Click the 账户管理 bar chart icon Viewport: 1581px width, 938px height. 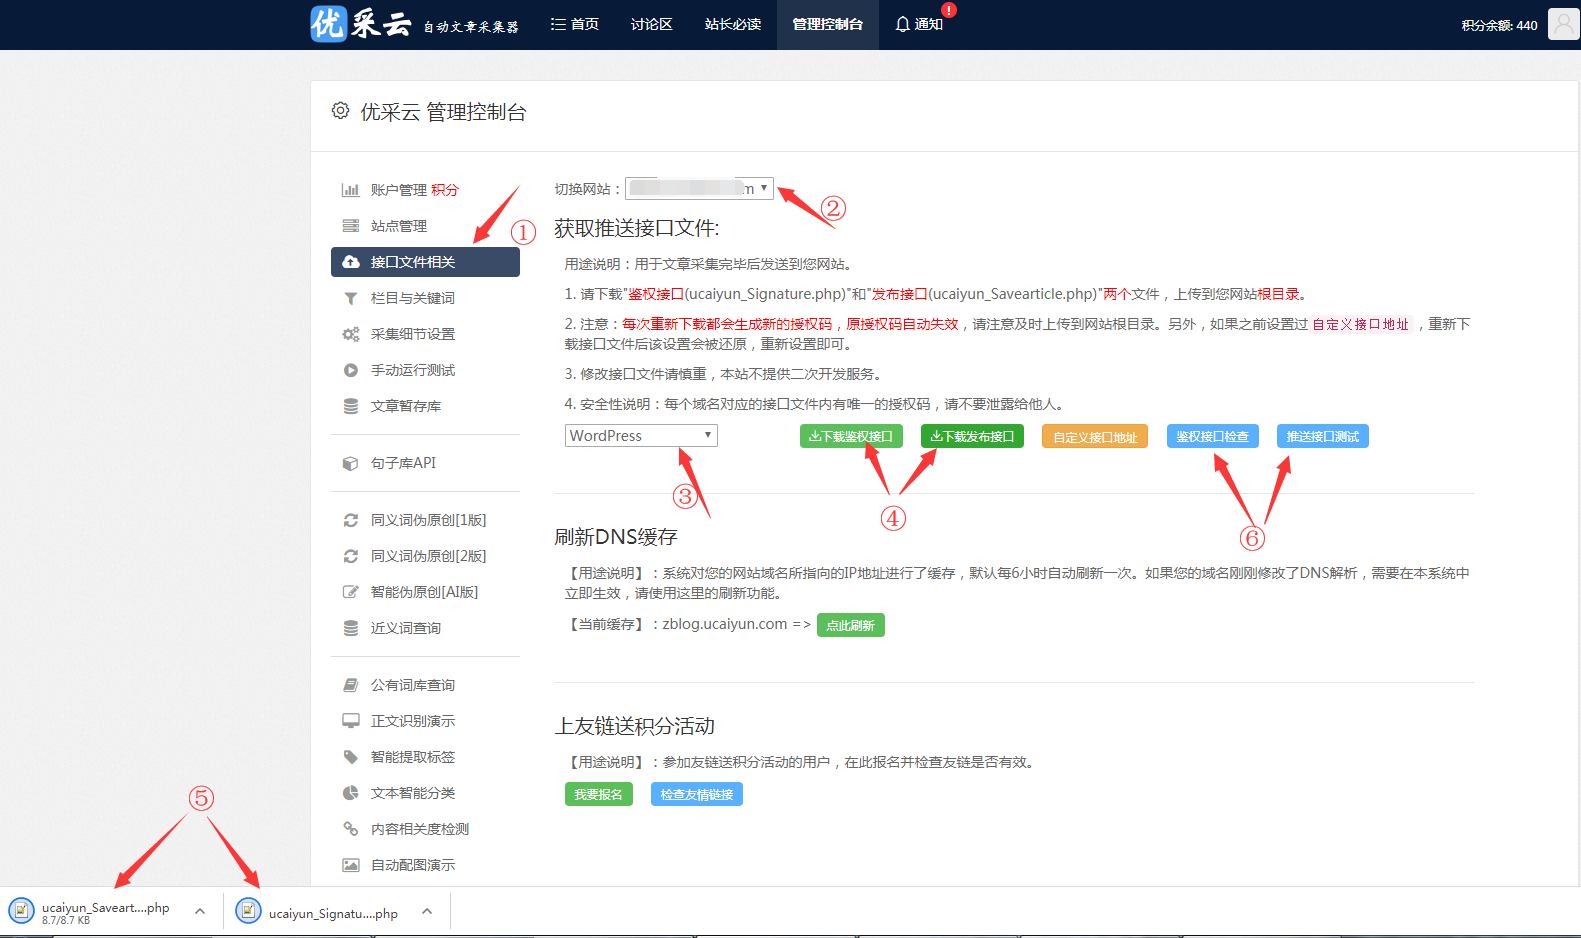(350, 190)
